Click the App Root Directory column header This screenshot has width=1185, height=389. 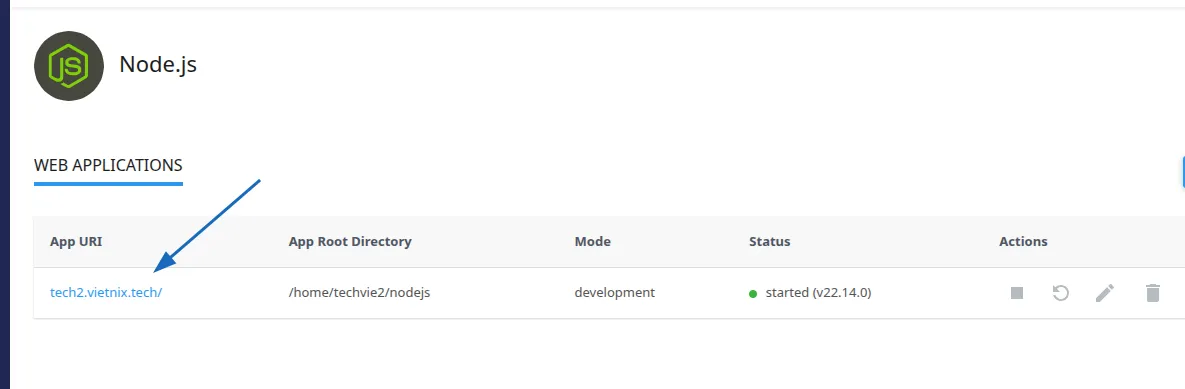pos(350,242)
